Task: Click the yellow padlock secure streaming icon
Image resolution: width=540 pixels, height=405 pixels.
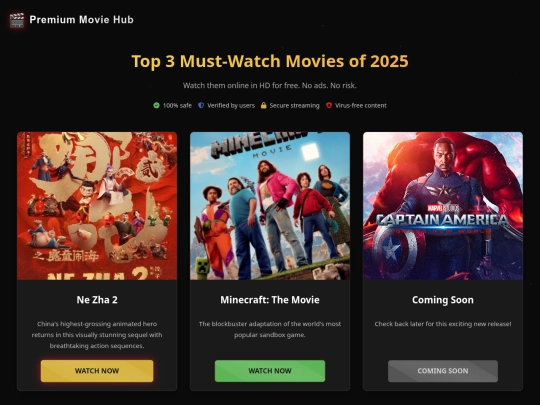Action: (263, 105)
